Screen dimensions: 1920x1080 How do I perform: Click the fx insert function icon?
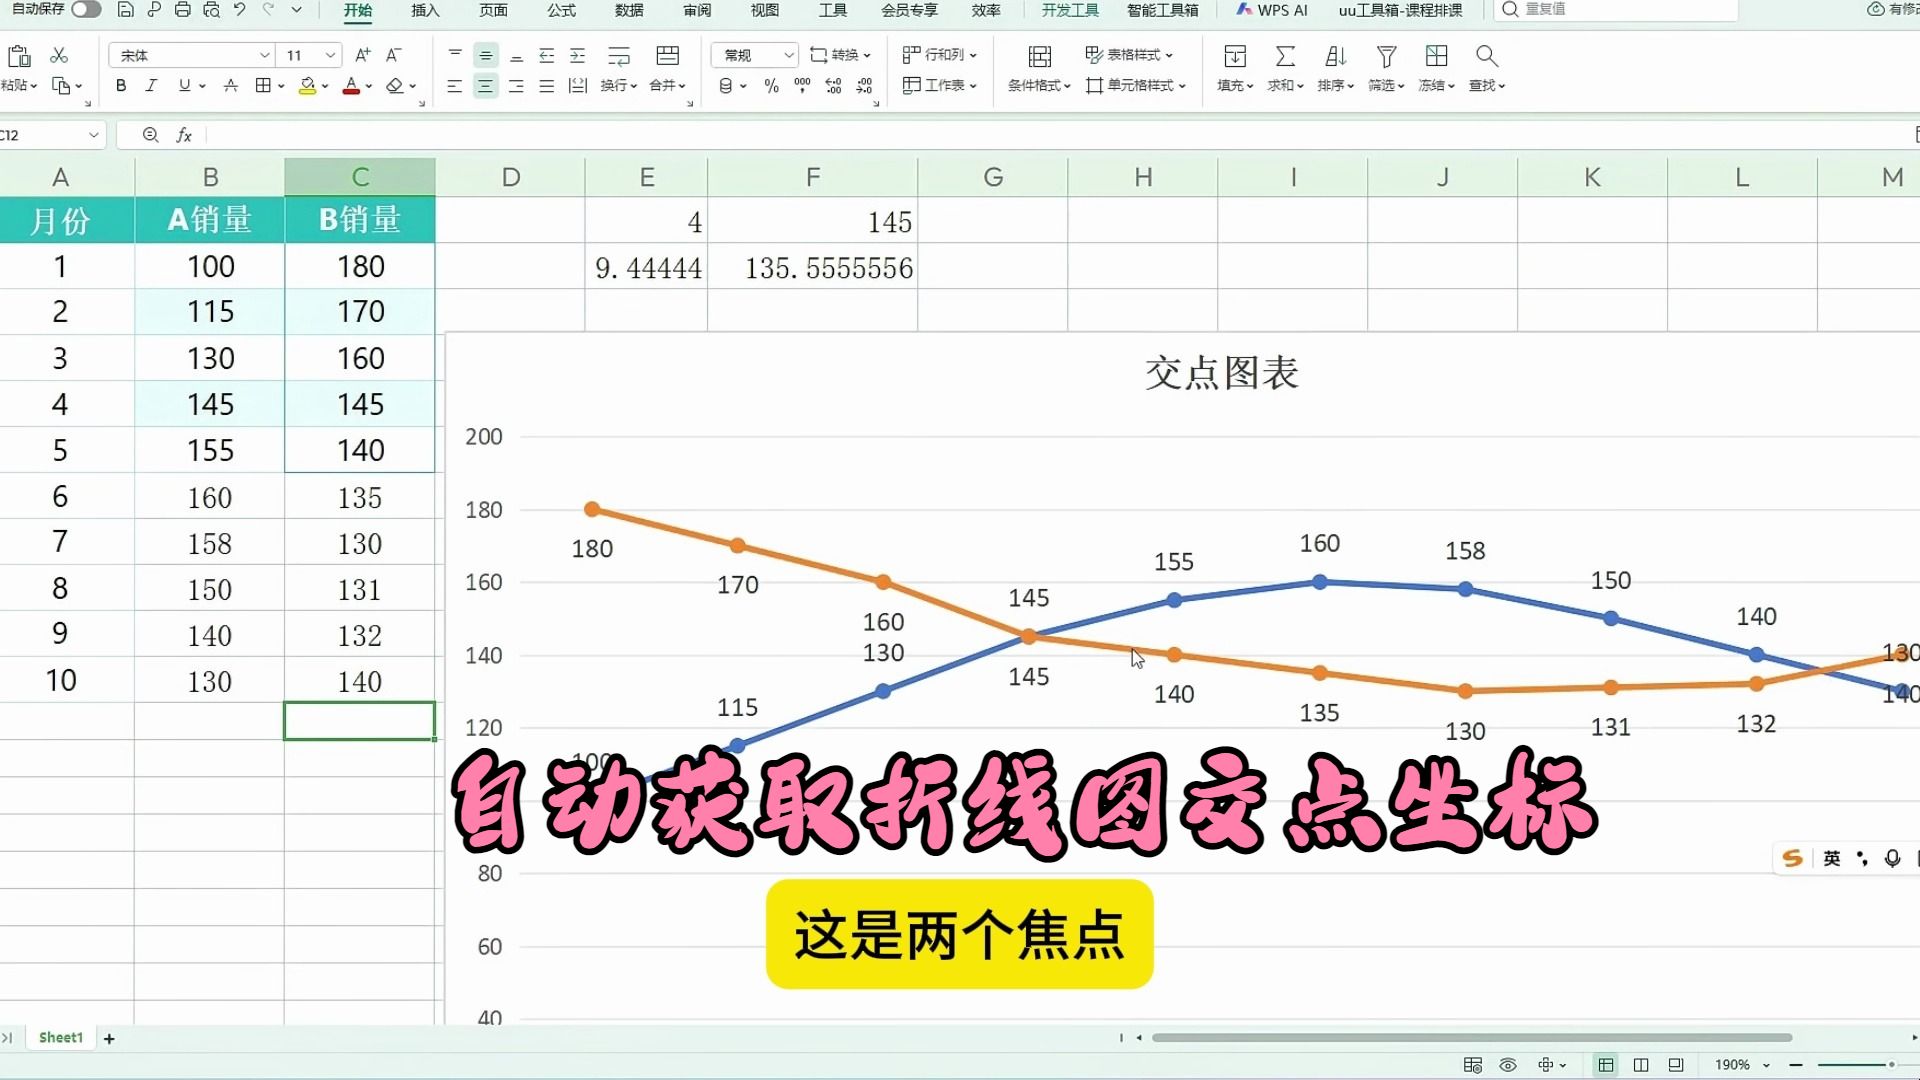[184, 135]
